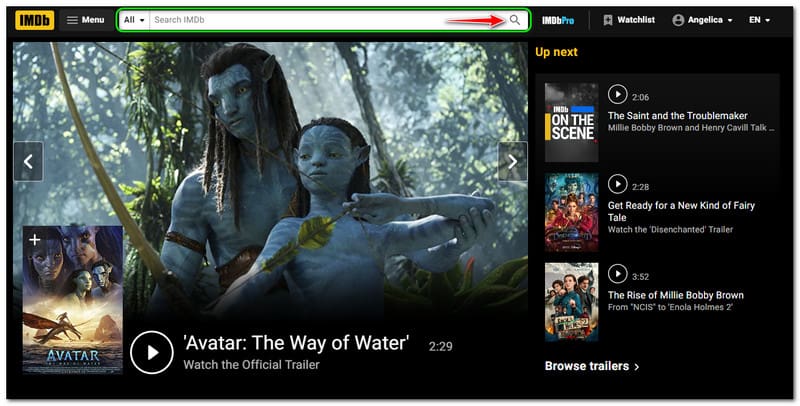Select the On The Scene thumbnail
800x406 pixels.
(571, 122)
